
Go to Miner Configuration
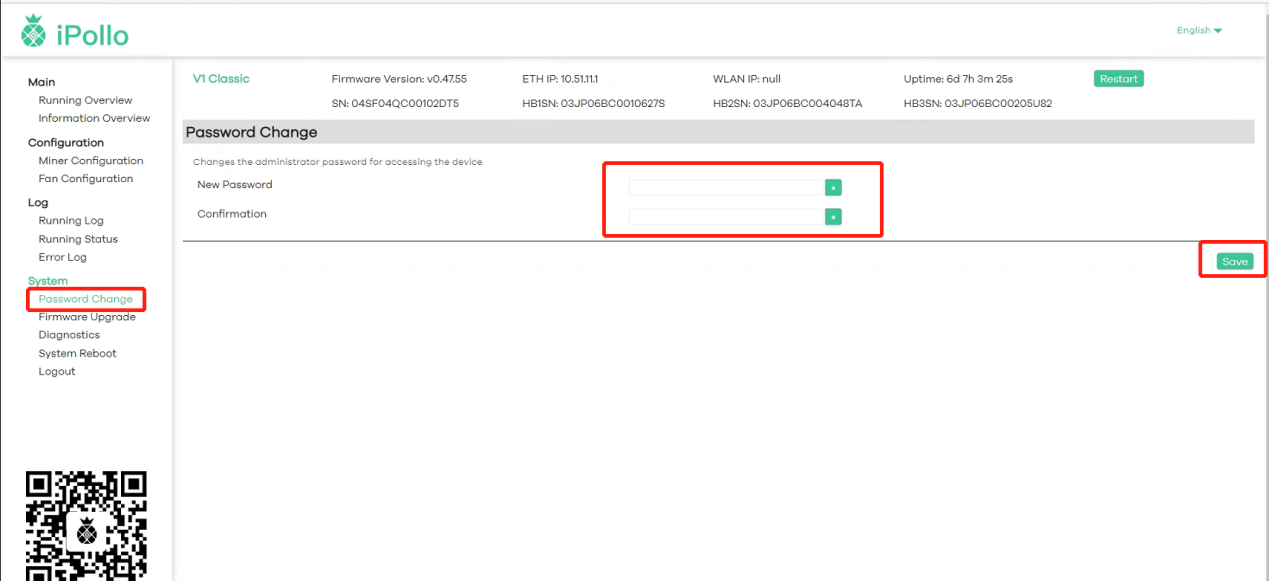pos(91,161)
